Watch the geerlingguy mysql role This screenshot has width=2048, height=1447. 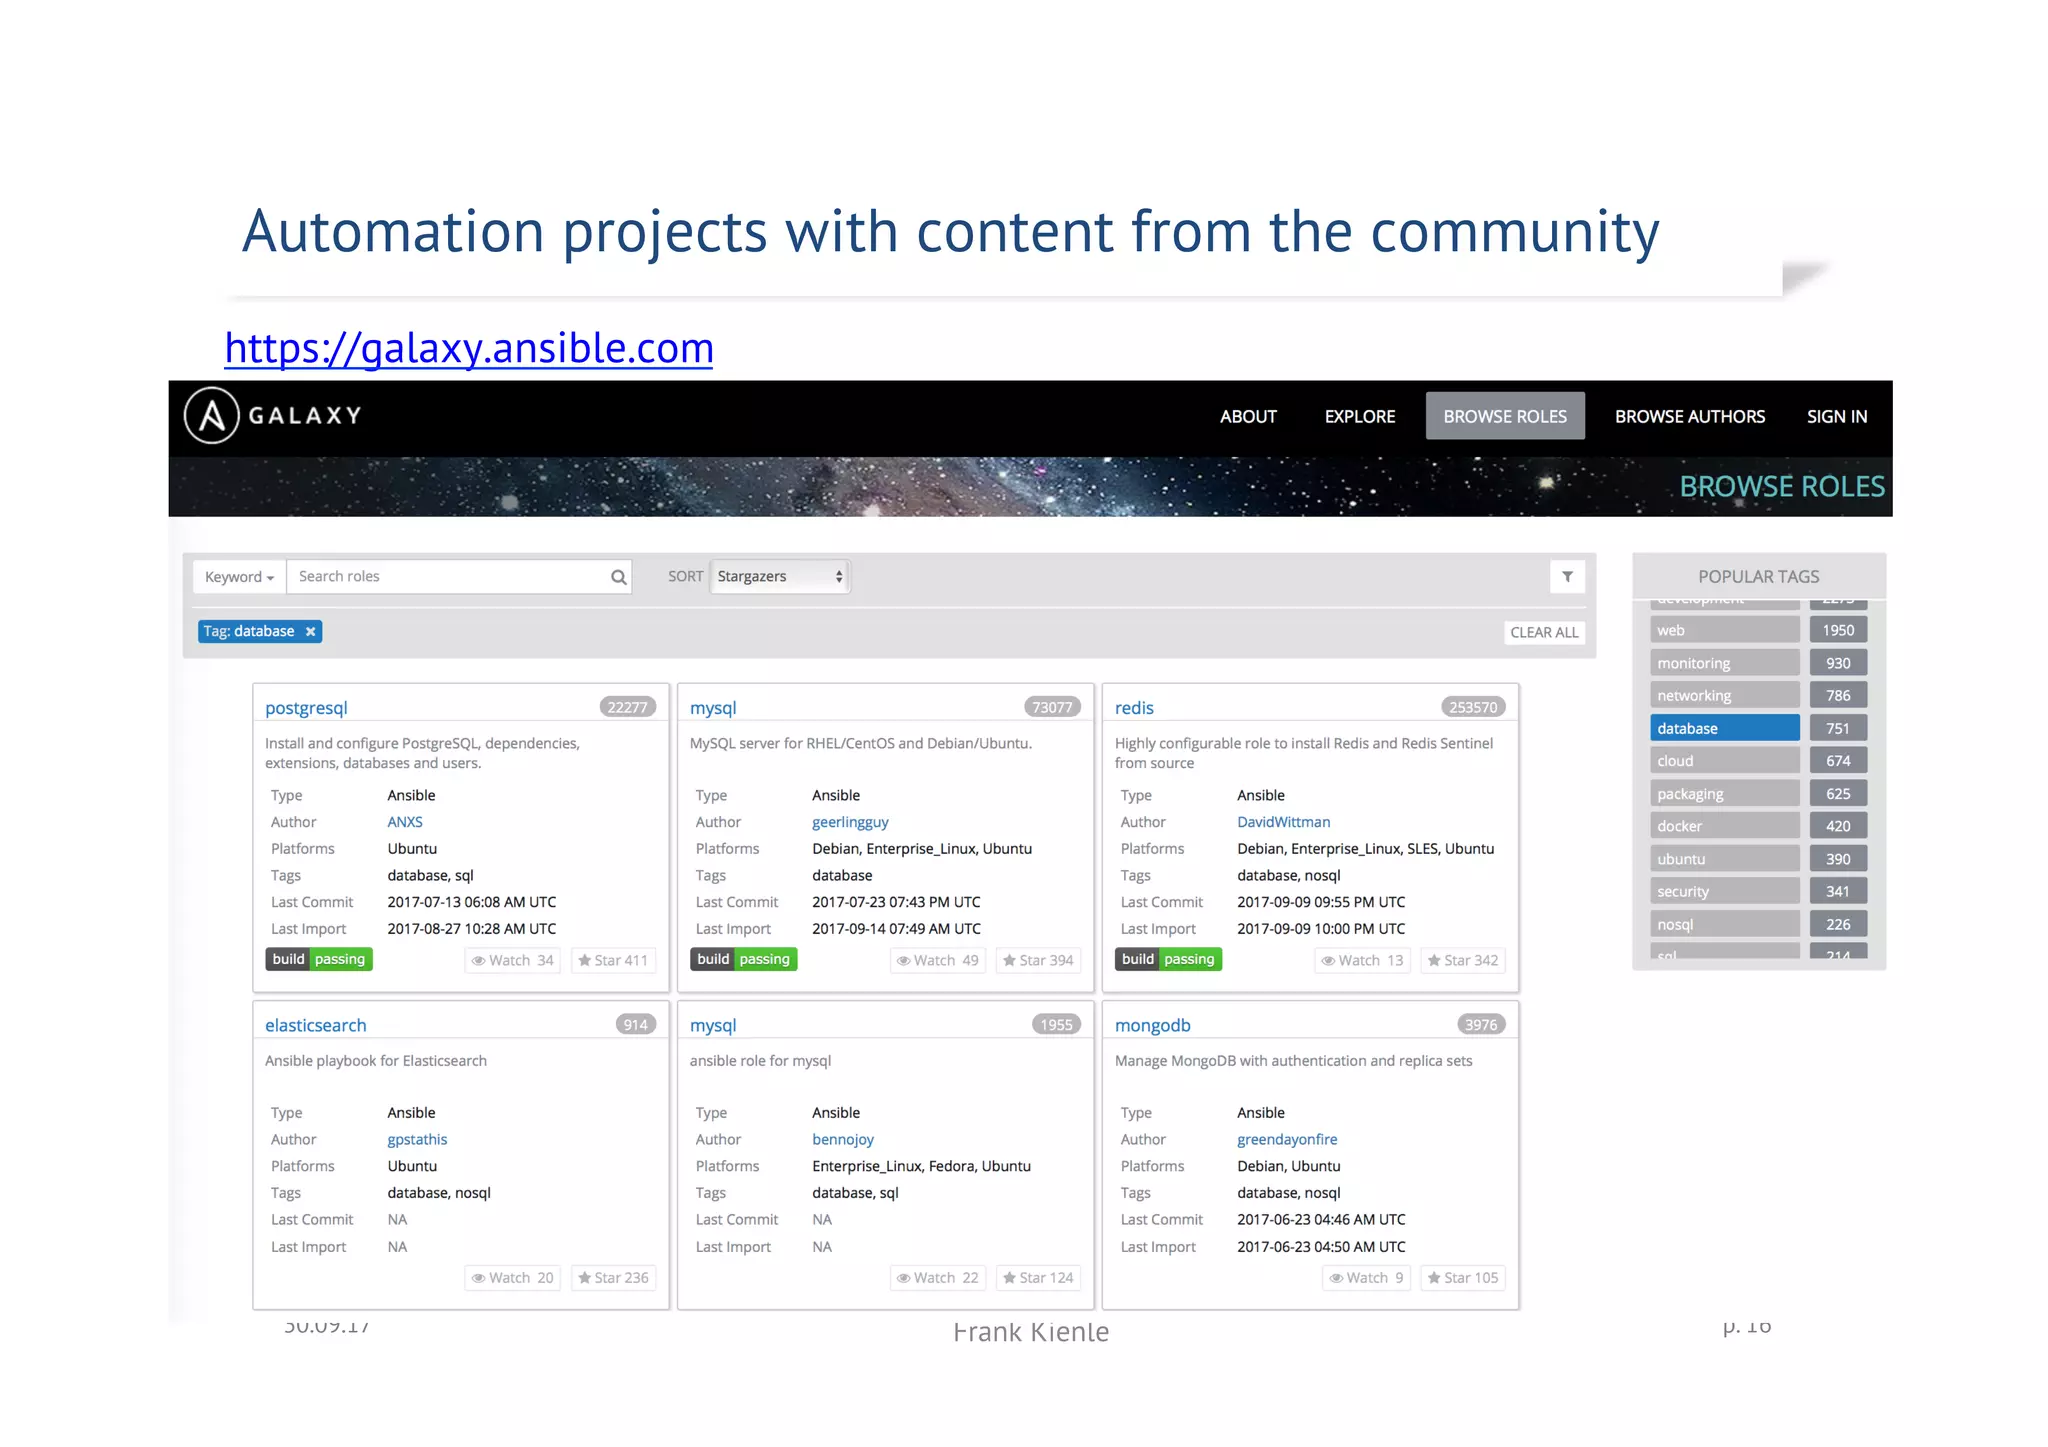tap(938, 960)
